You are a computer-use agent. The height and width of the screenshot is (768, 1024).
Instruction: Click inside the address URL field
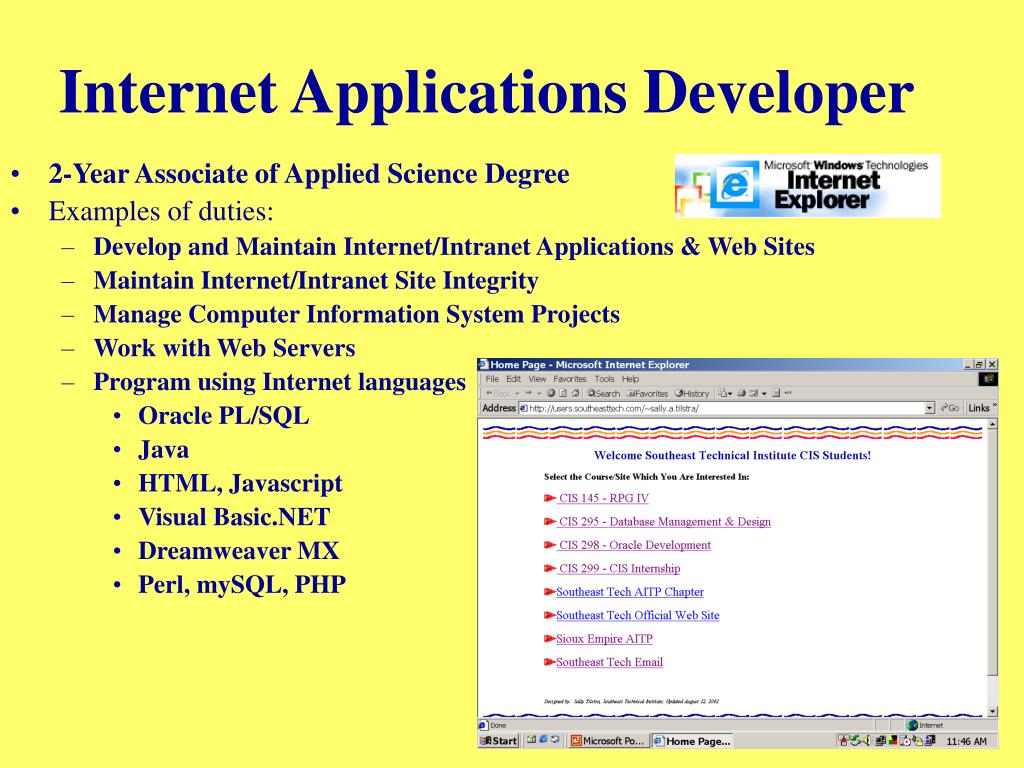[726, 408]
